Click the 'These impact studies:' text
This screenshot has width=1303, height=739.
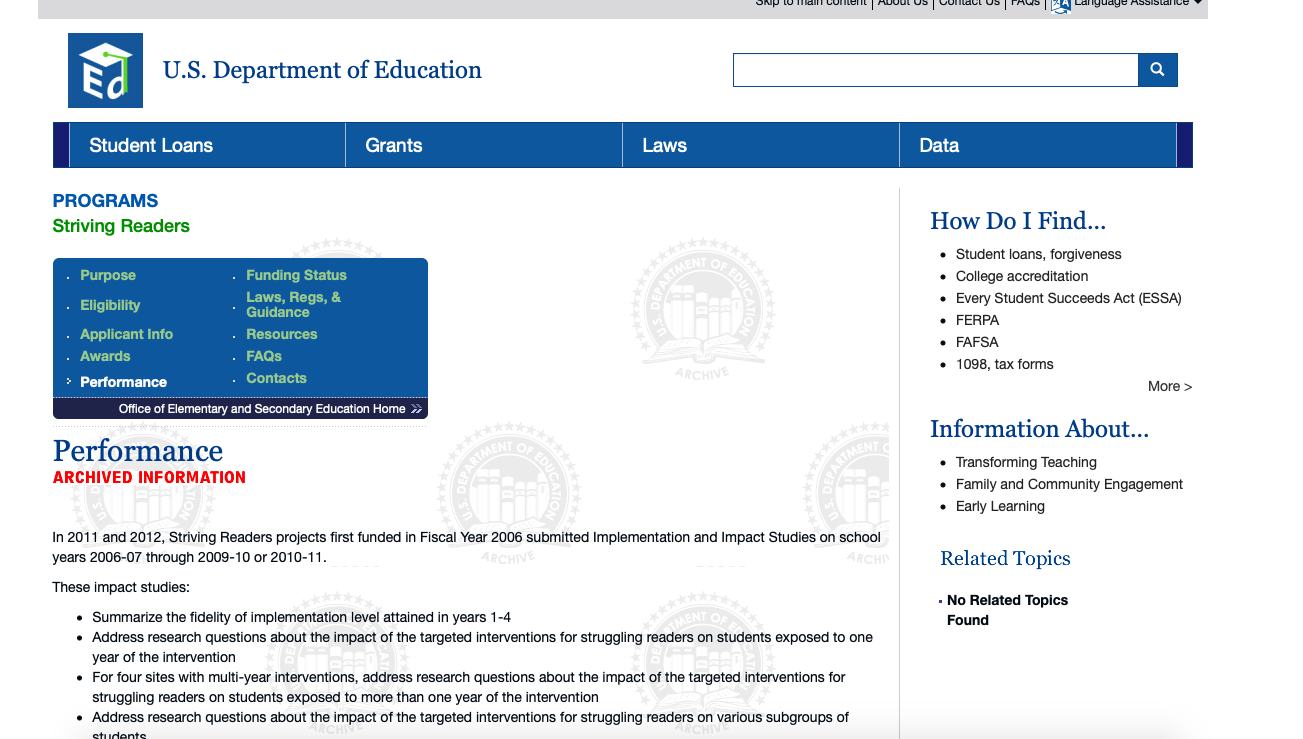(121, 587)
